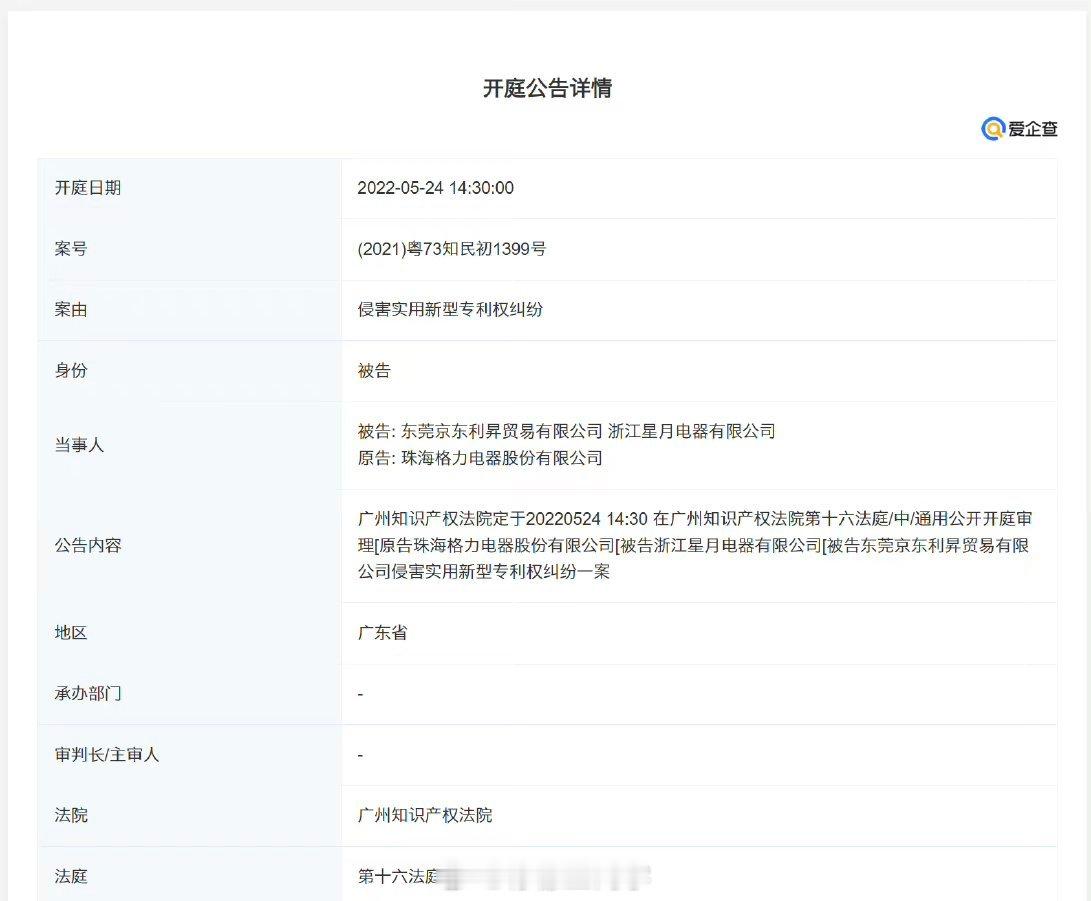The height and width of the screenshot is (901, 1091).
Task: Select the 开庭日期 label cell
Action: (x=189, y=188)
